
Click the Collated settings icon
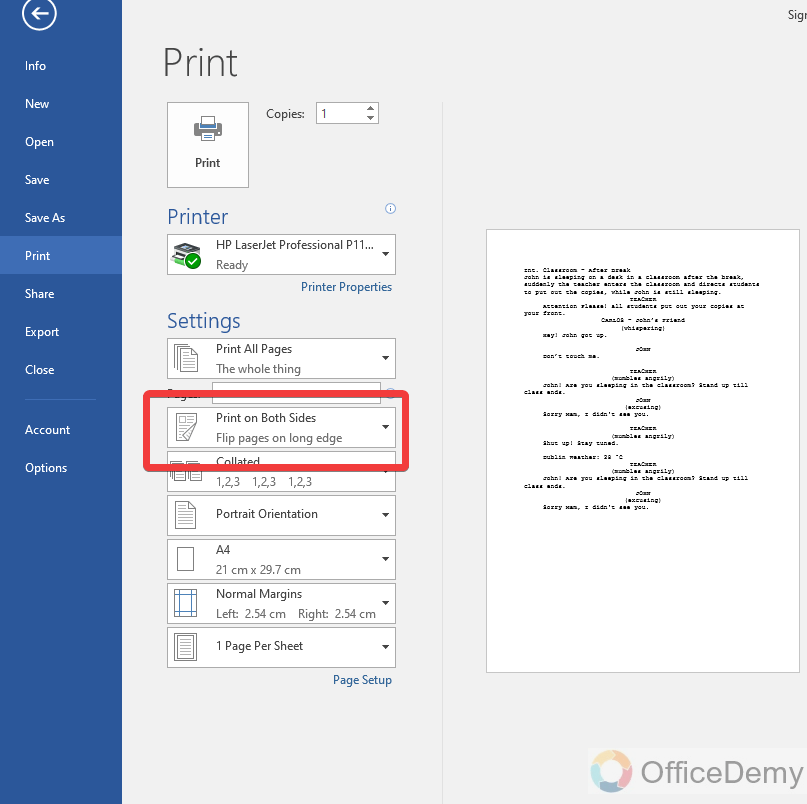(185, 470)
